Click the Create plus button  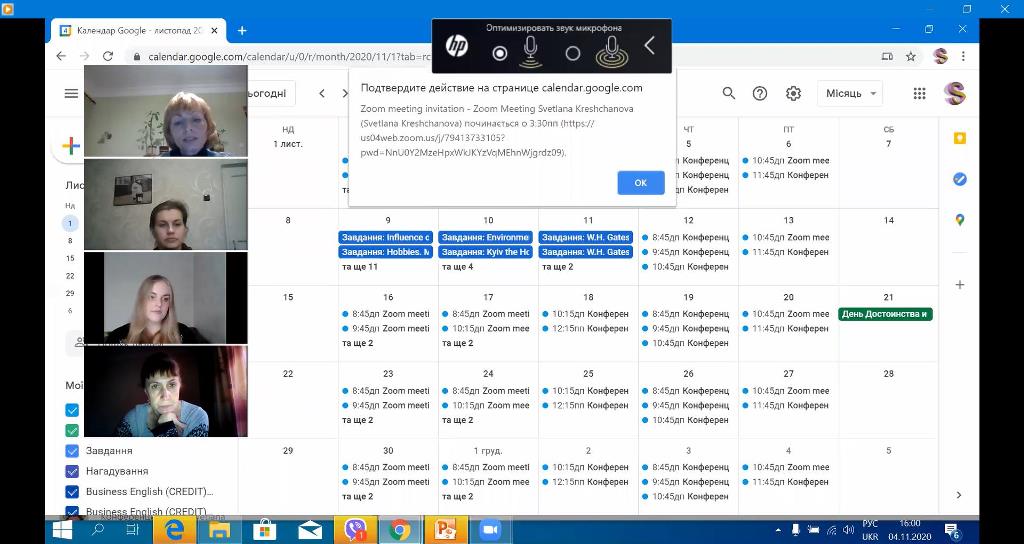(x=71, y=146)
